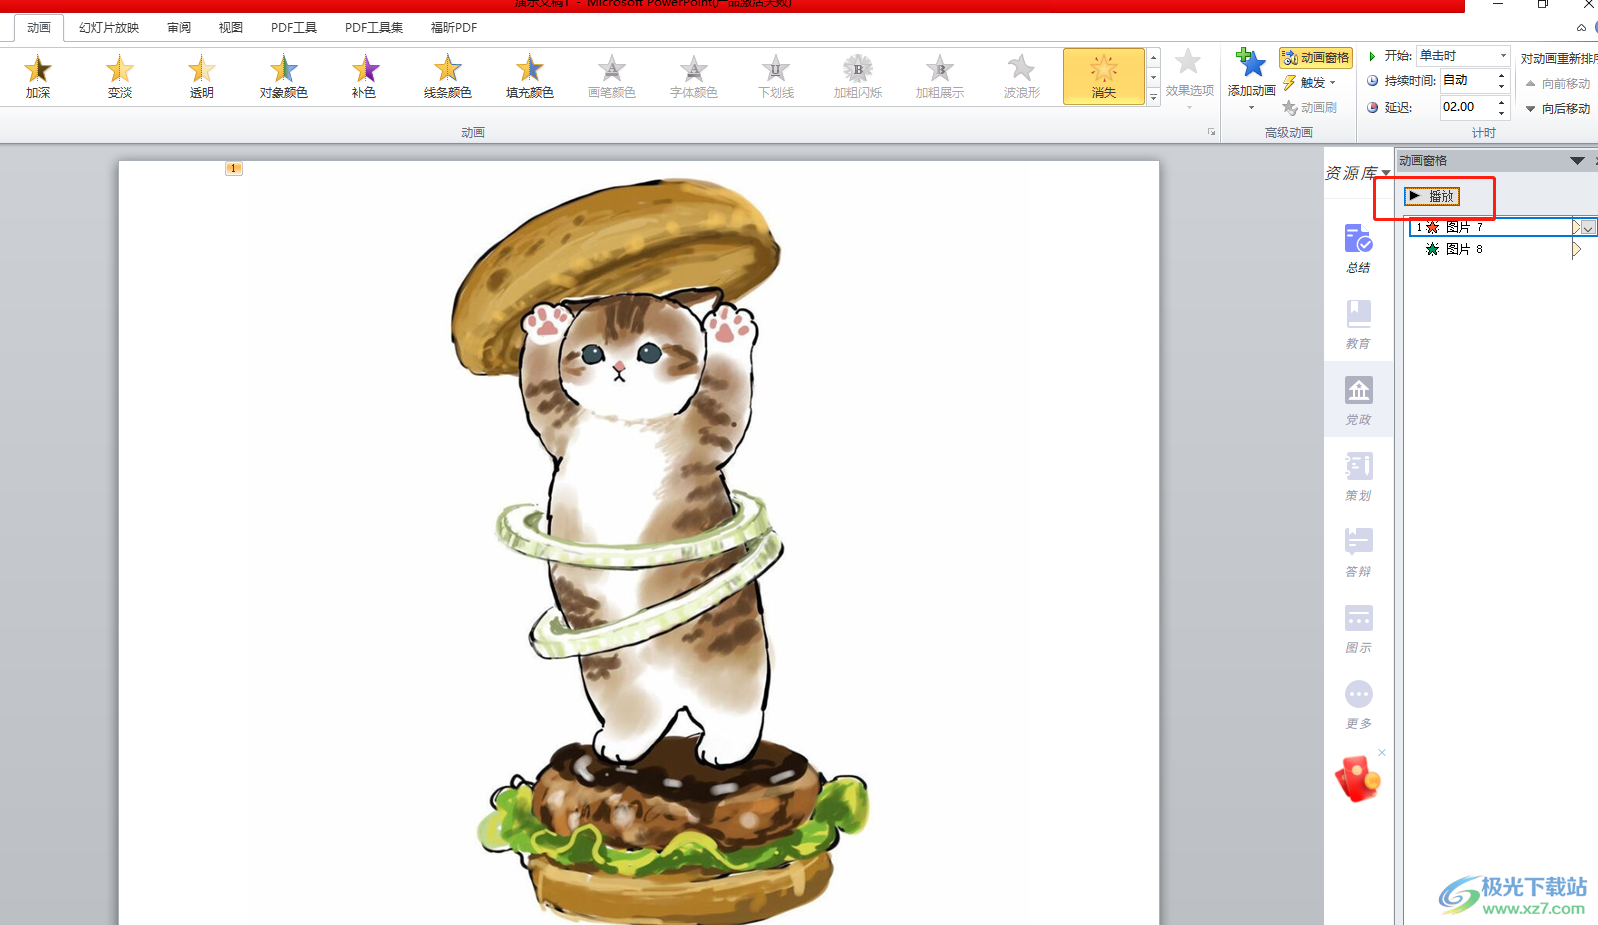Open the 策划 (Planning) resource category
This screenshot has height=925, width=1598.
coord(1358,477)
